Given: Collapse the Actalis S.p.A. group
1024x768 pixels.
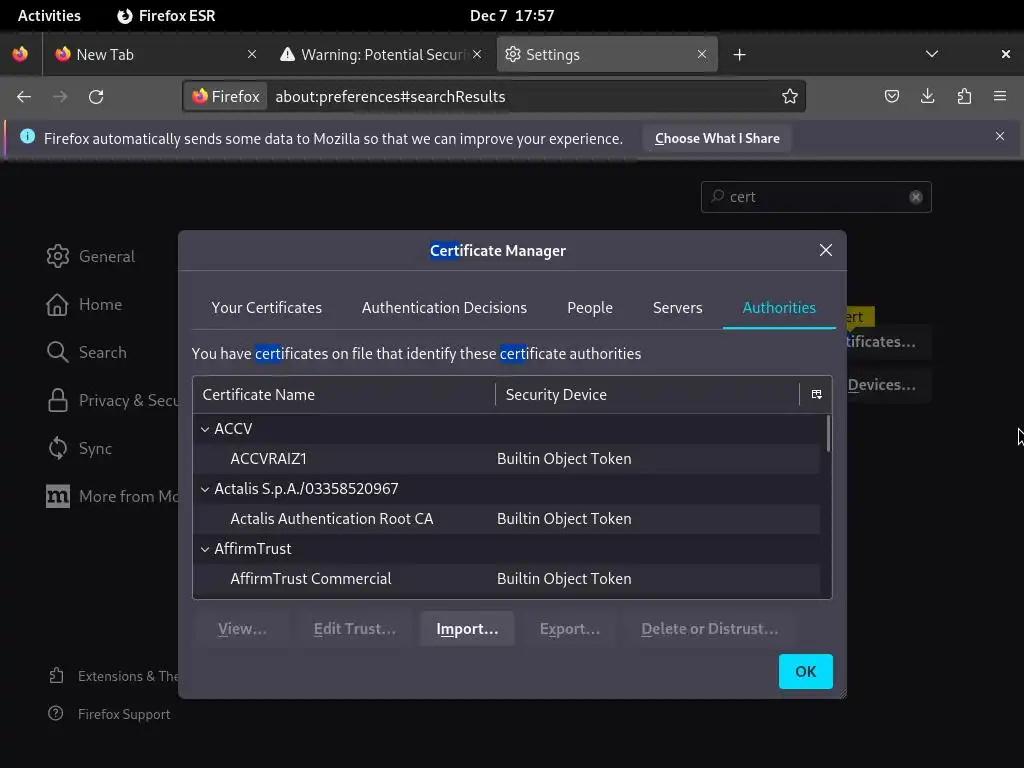Looking at the screenshot, I should (205, 489).
